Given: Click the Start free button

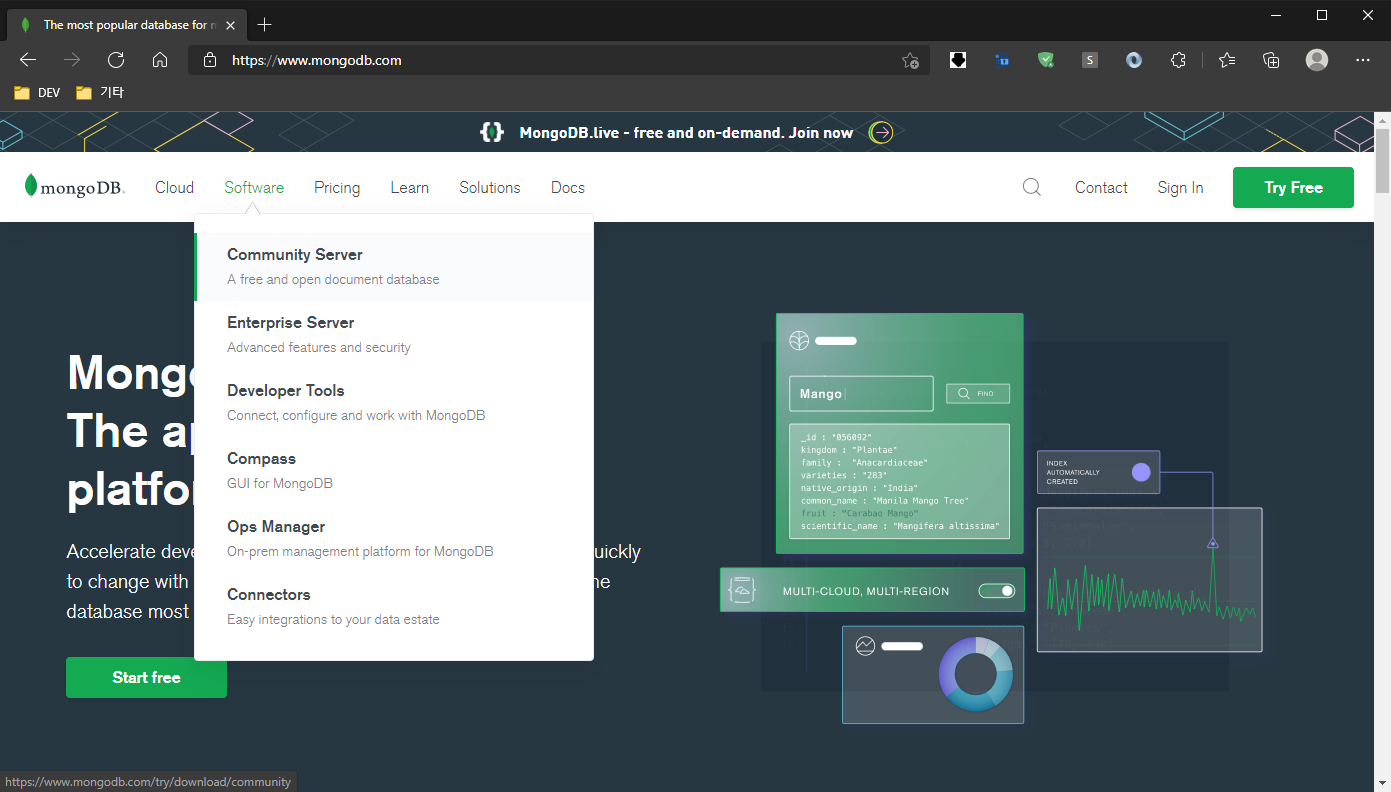Looking at the screenshot, I should click(x=146, y=677).
